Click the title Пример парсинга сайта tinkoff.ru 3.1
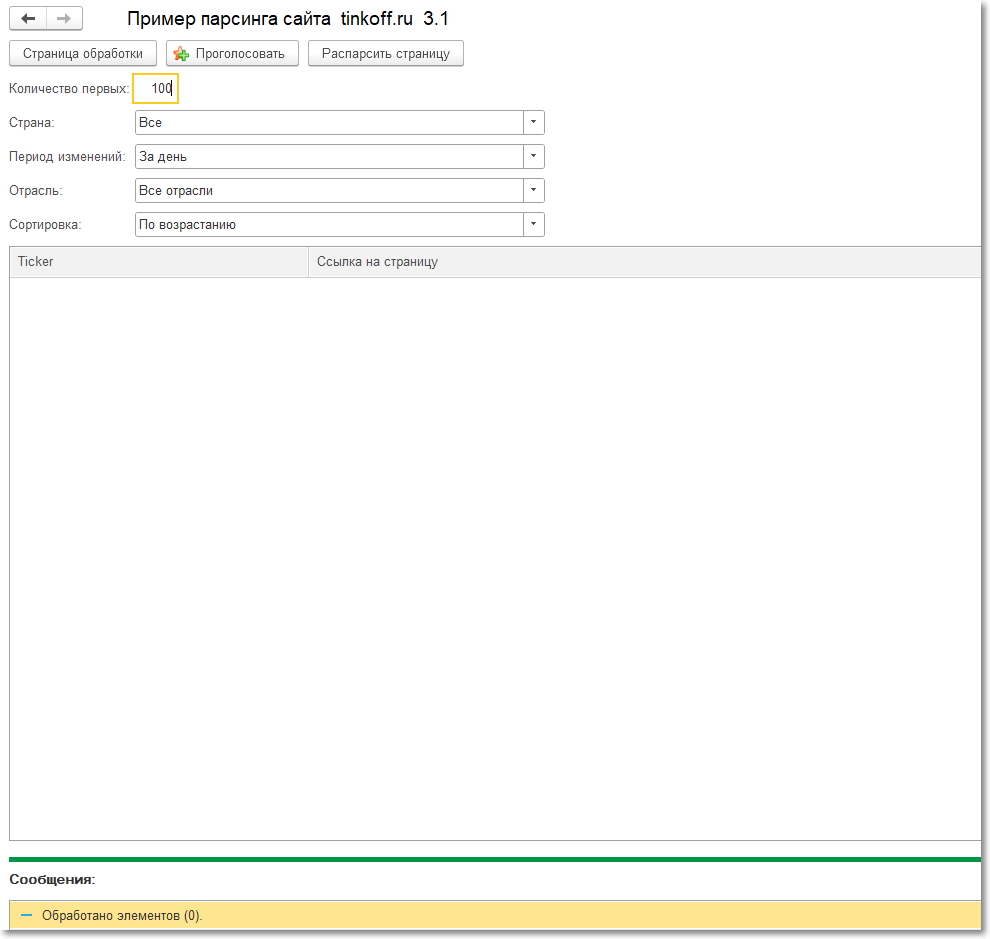This screenshot has height=939, width=990. 288,19
